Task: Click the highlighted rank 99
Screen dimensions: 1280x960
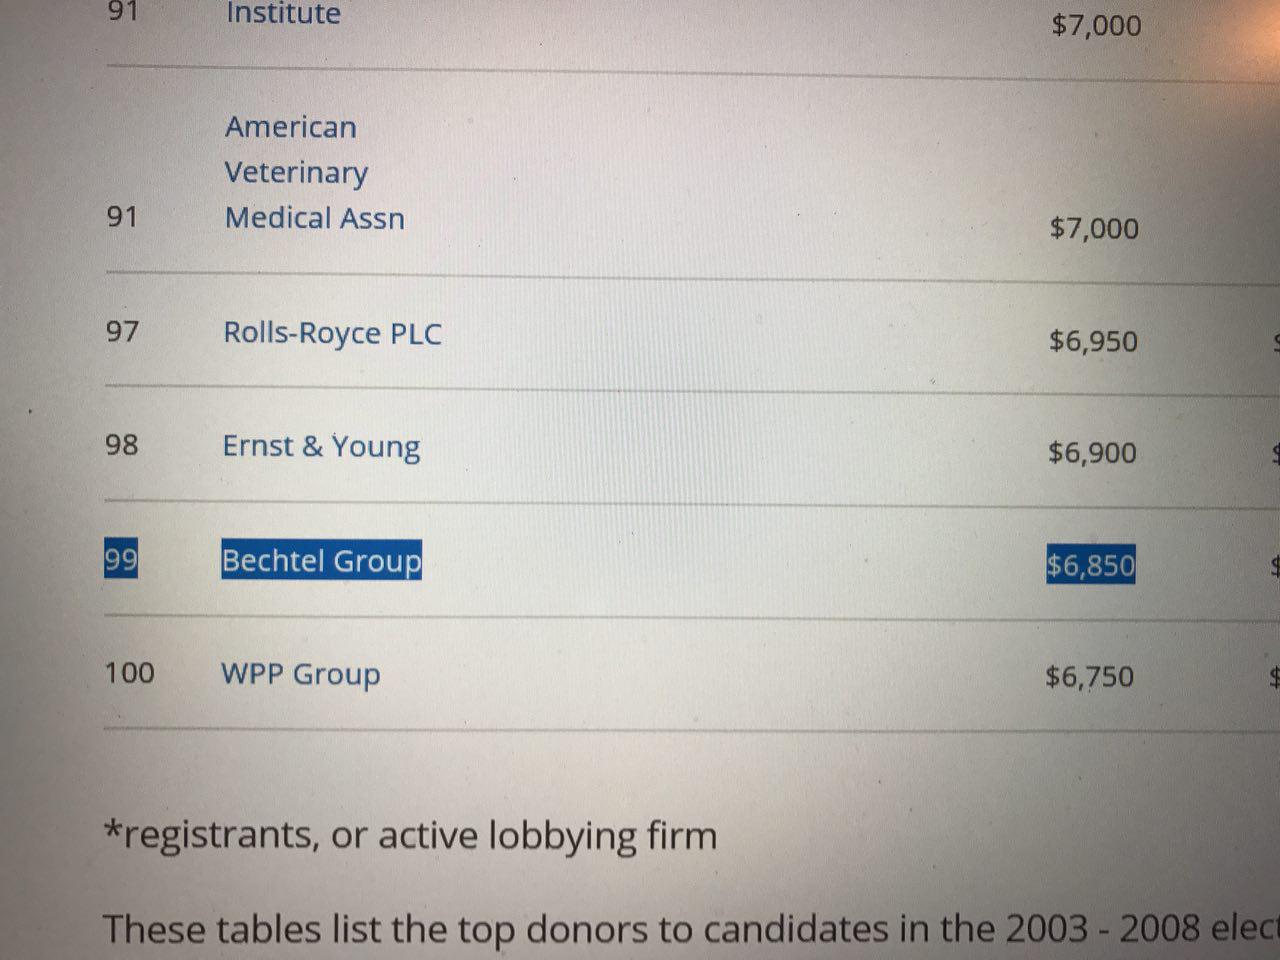Action: 121,559
